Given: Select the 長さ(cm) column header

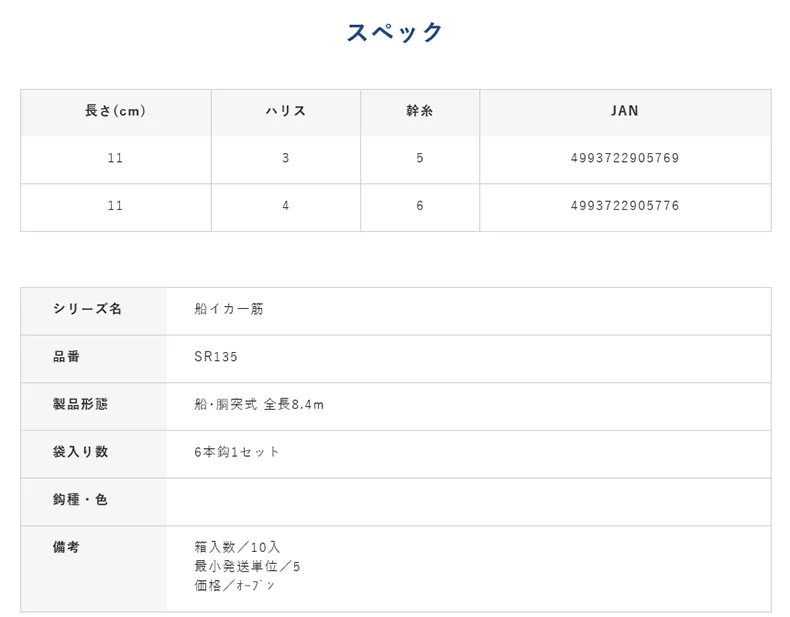Looking at the screenshot, I should pos(115,112).
